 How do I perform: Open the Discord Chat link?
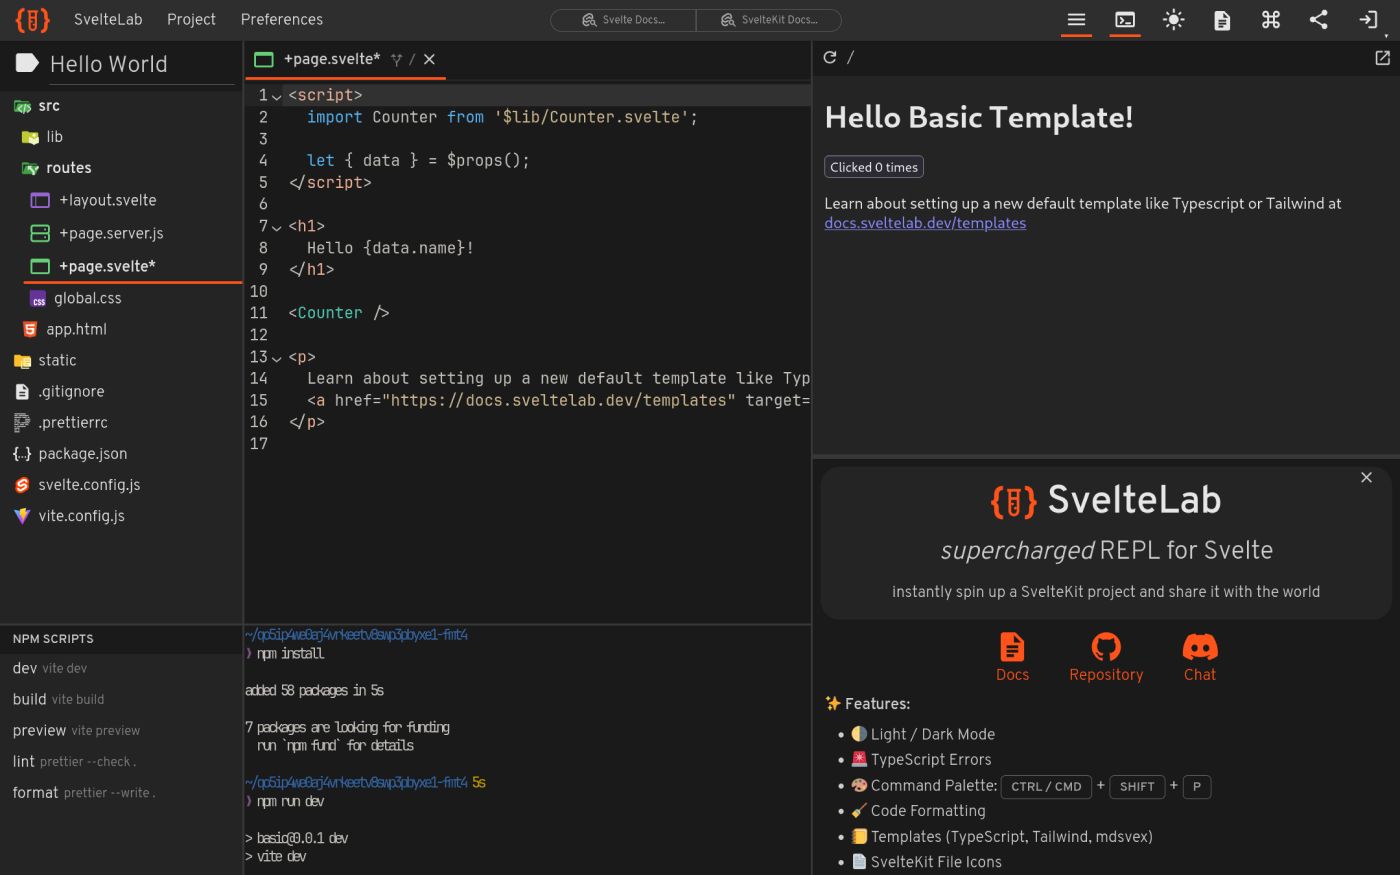pos(1200,657)
